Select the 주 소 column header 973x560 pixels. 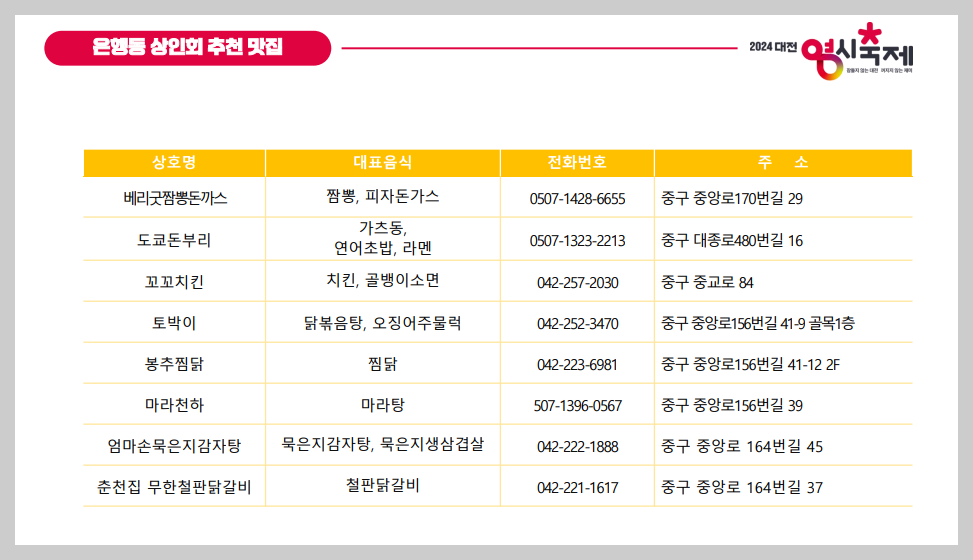point(783,163)
